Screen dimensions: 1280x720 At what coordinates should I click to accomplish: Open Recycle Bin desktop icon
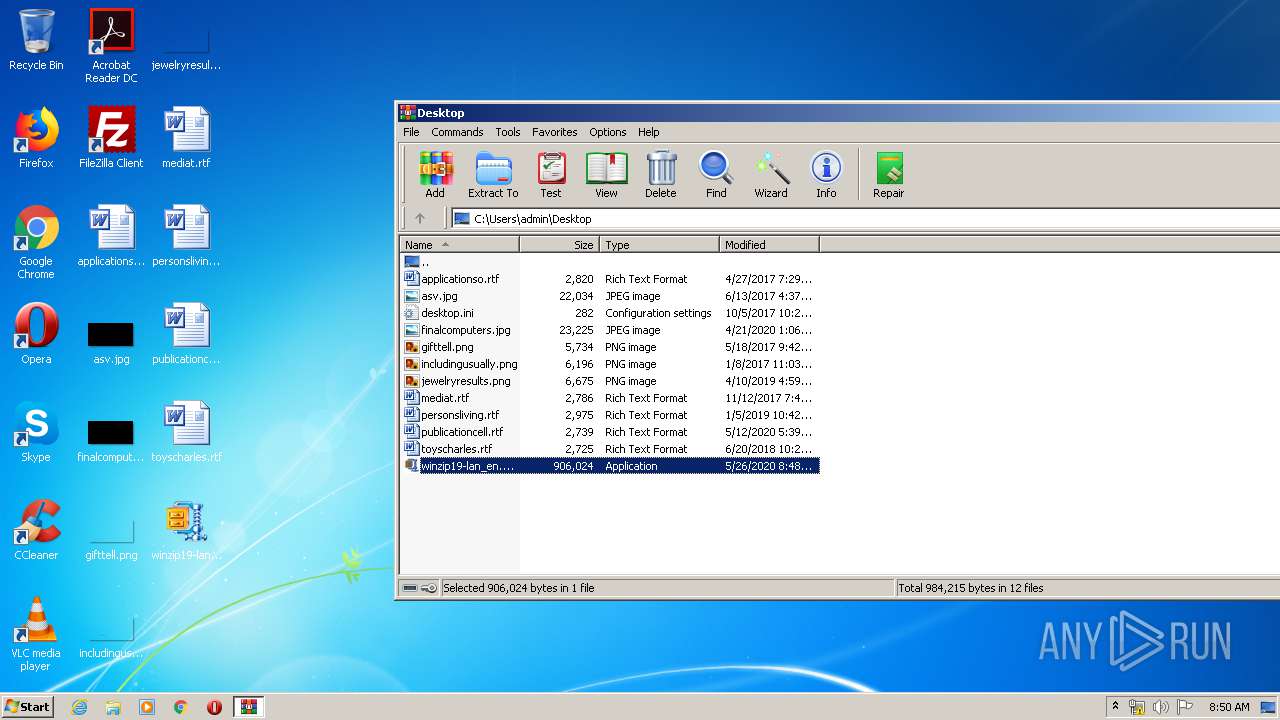pyautogui.click(x=36, y=40)
